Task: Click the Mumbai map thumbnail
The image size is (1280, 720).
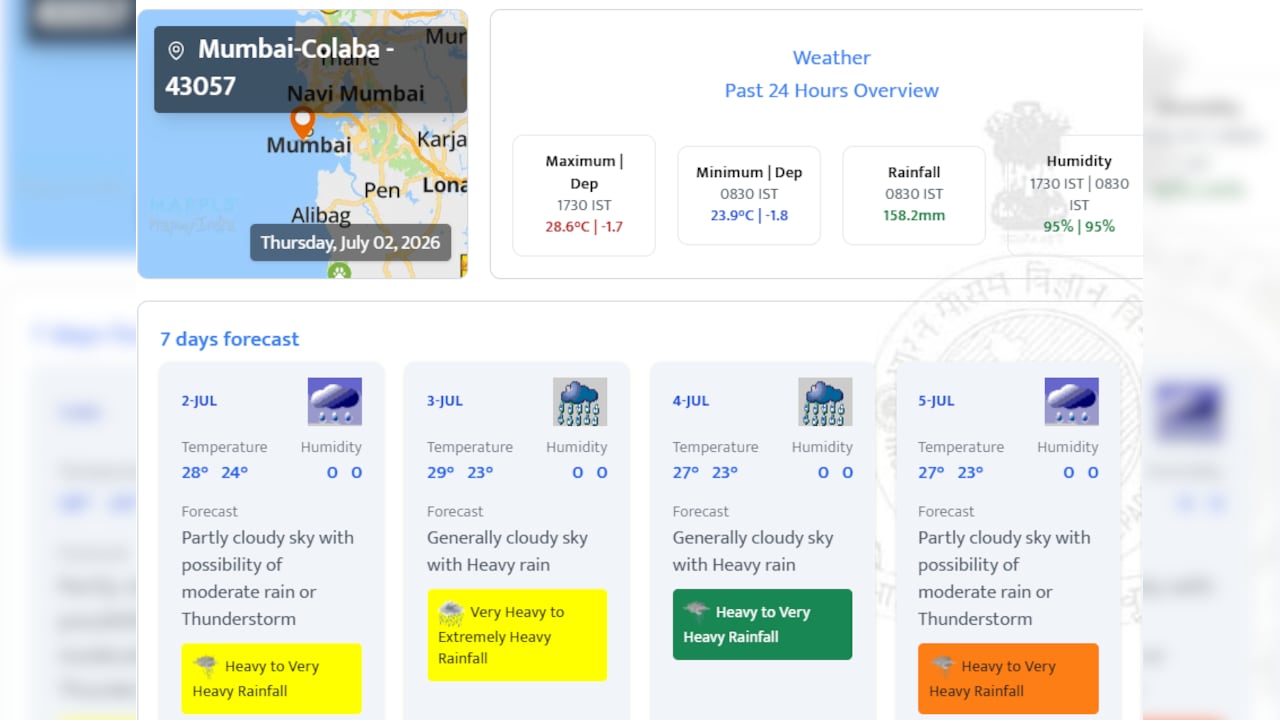Action: (x=303, y=144)
